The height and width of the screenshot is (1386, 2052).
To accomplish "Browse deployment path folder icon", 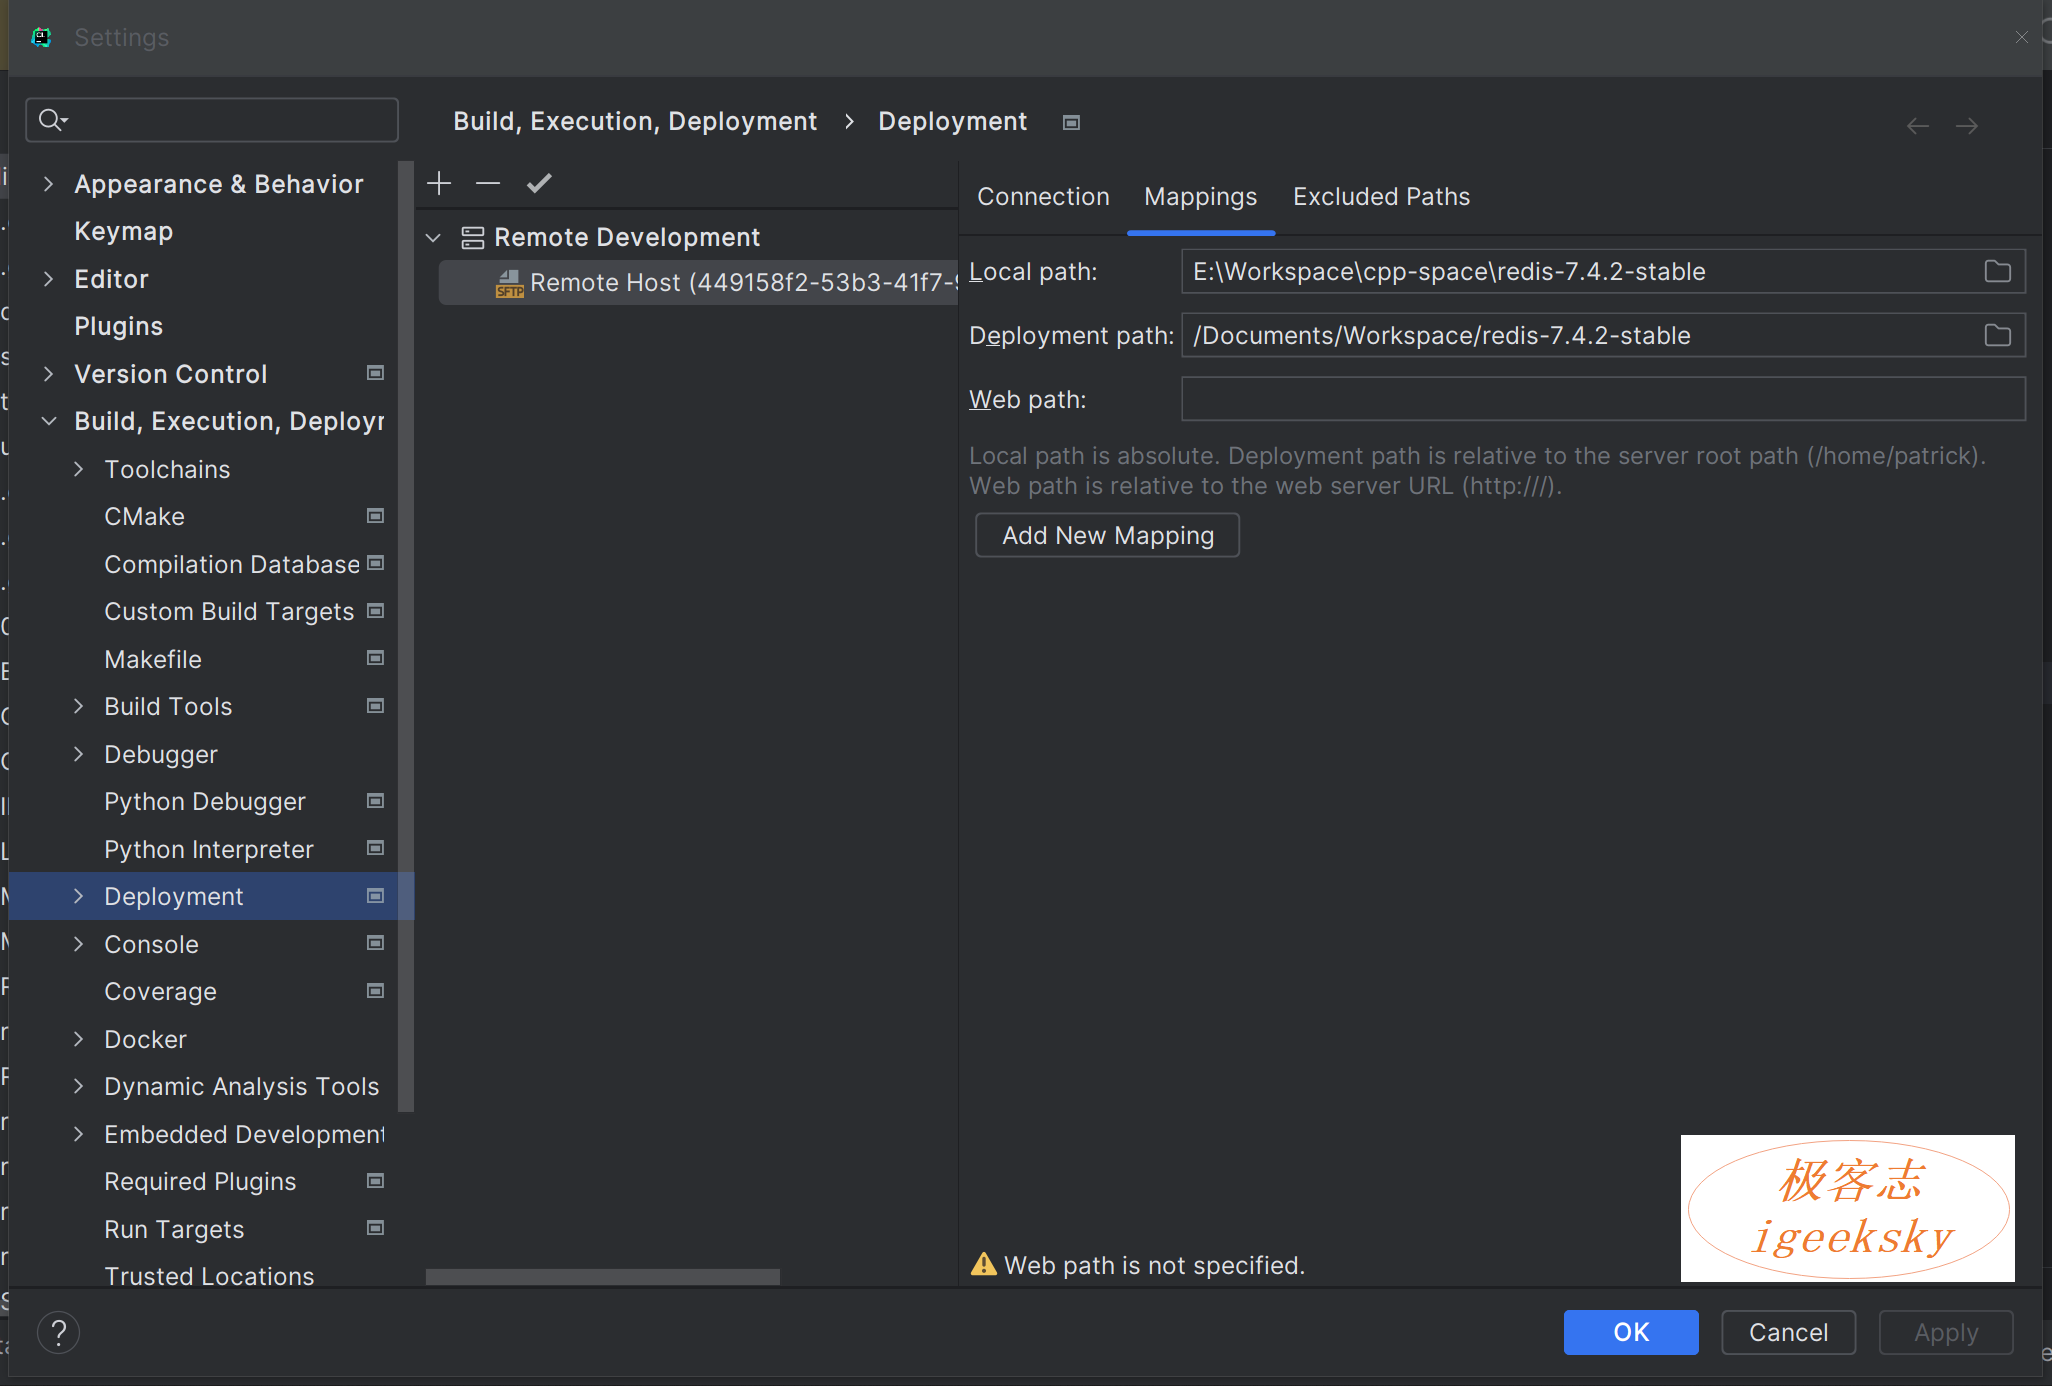I will click(x=1997, y=335).
